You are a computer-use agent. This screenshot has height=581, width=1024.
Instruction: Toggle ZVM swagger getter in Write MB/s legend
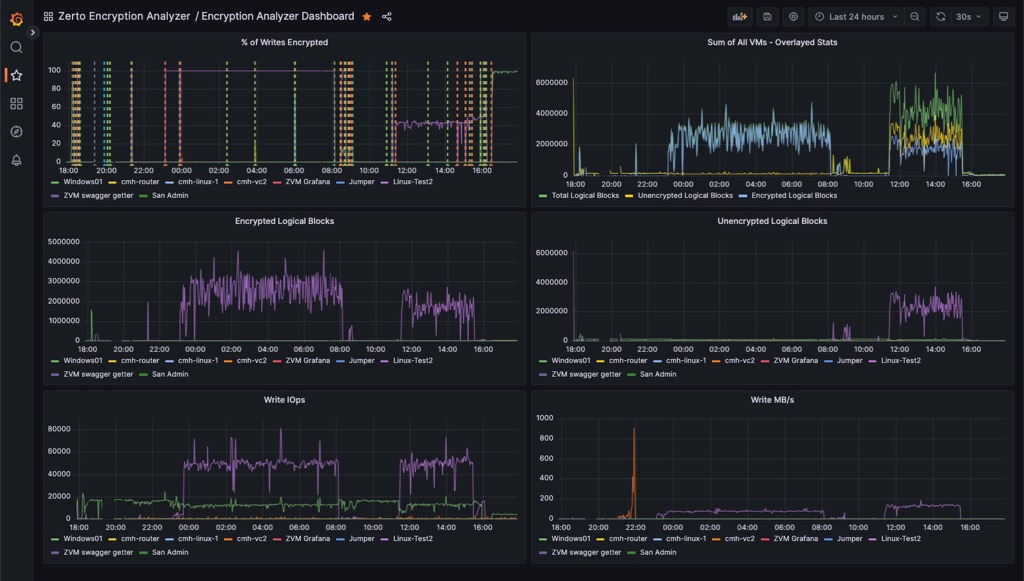click(586, 553)
